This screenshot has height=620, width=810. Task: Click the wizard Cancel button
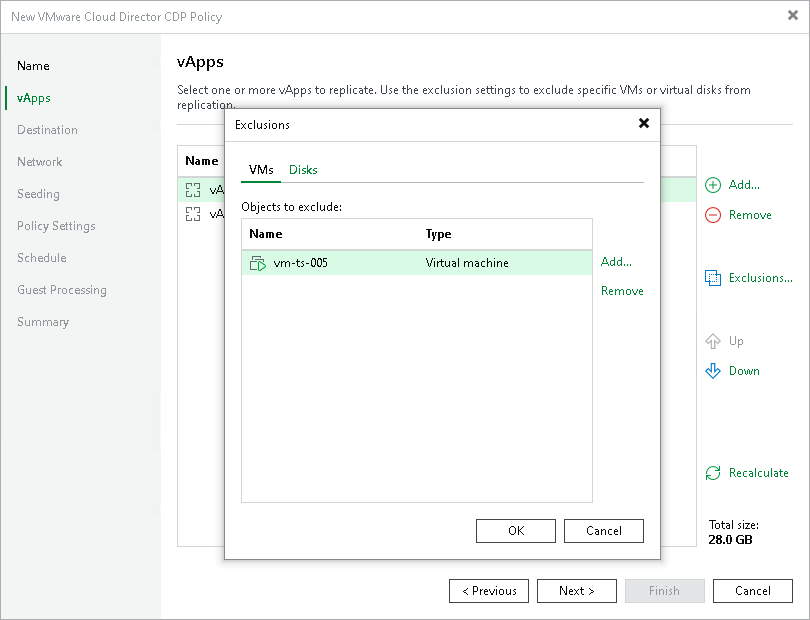[753, 591]
